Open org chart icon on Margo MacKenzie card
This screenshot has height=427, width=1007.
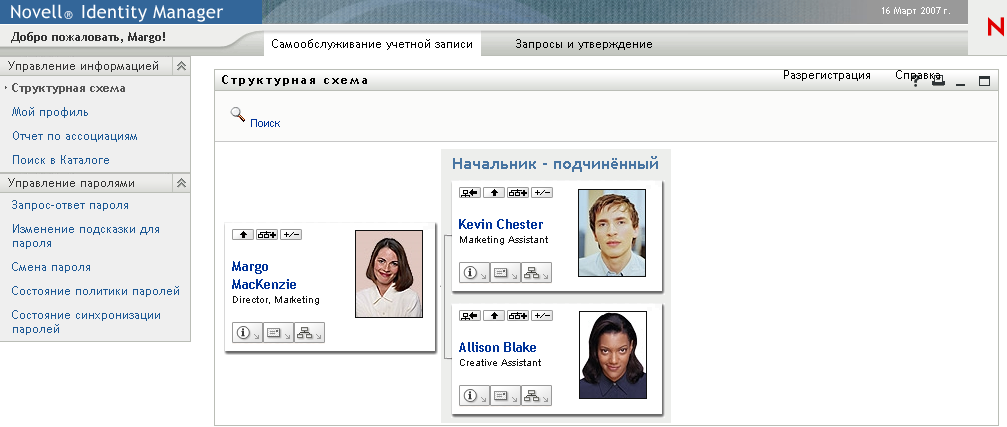[310, 333]
